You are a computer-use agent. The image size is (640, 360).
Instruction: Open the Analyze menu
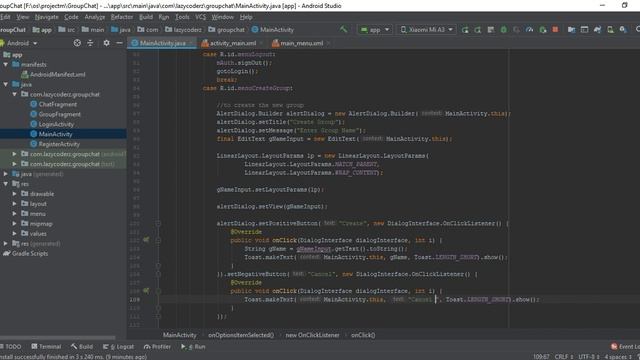(x=95, y=17)
